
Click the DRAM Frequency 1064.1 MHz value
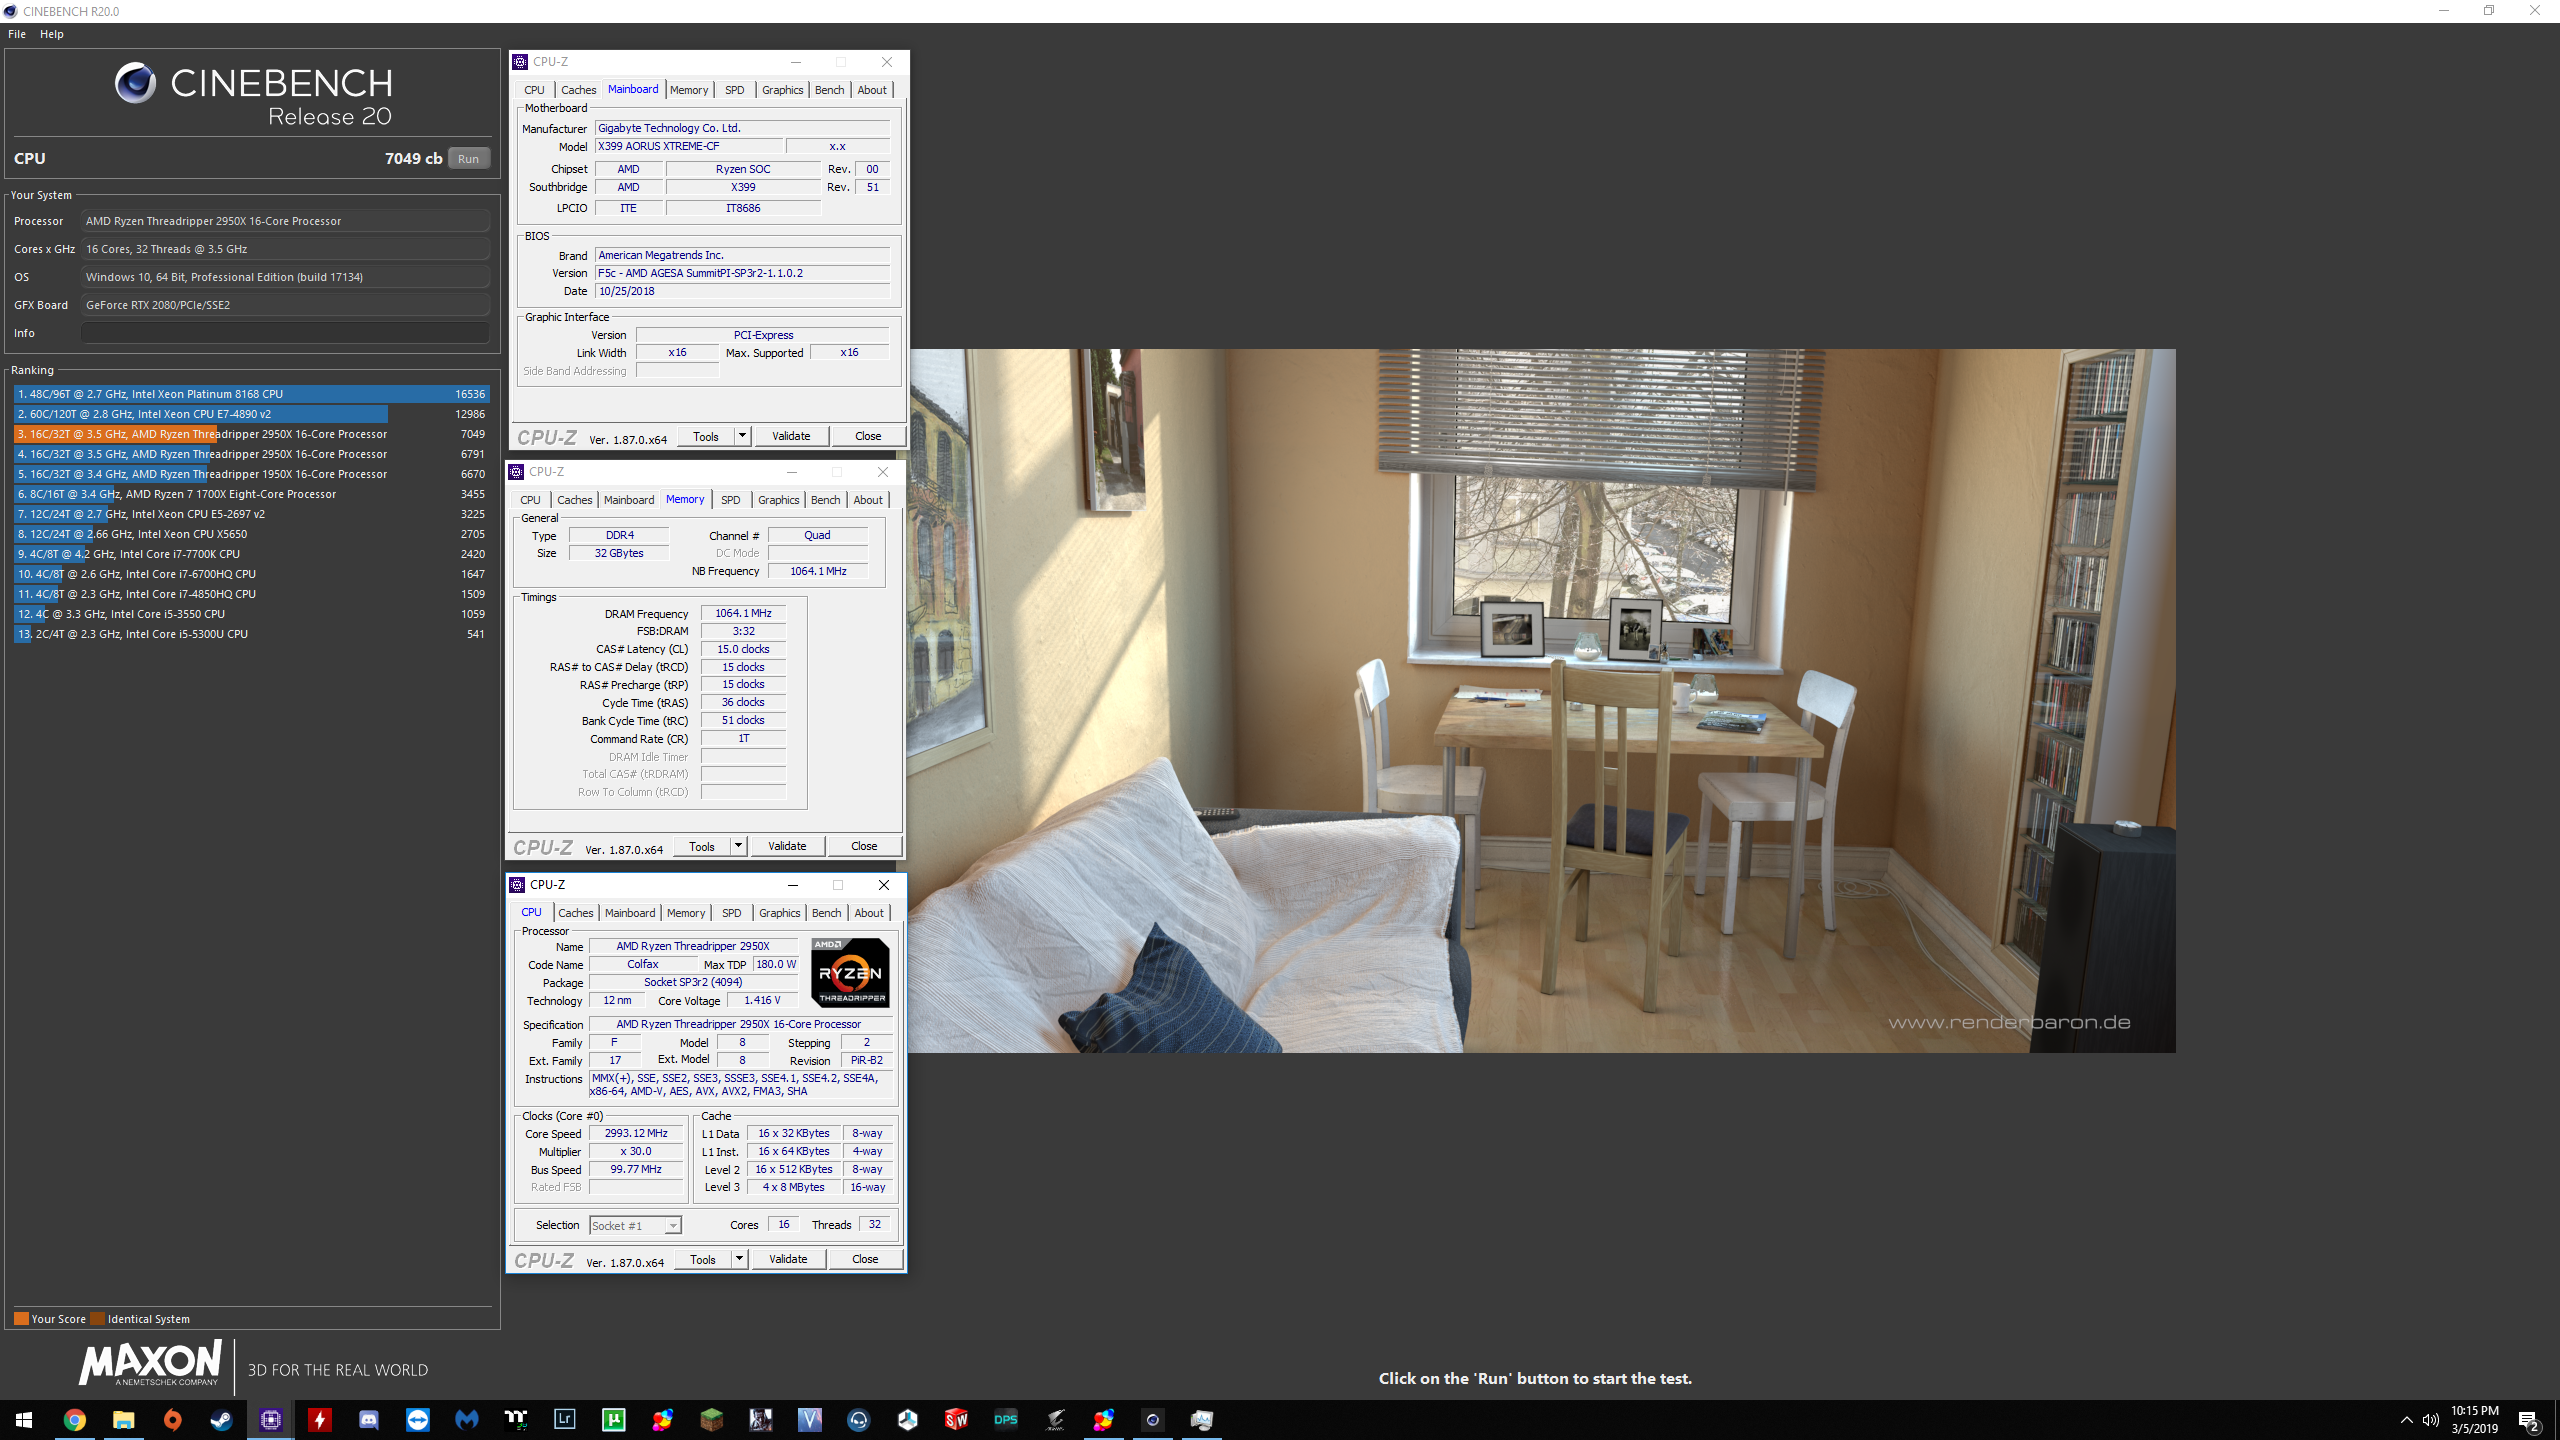[x=743, y=613]
